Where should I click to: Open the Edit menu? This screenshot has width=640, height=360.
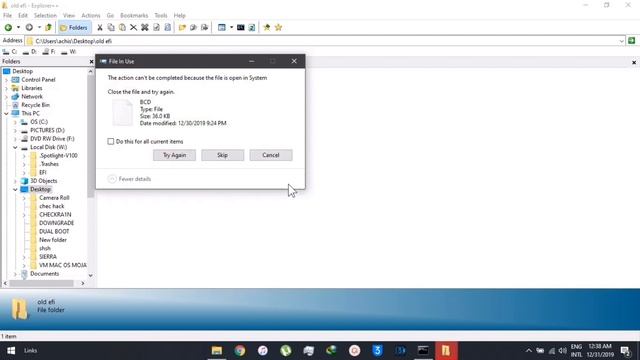click(23, 16)
